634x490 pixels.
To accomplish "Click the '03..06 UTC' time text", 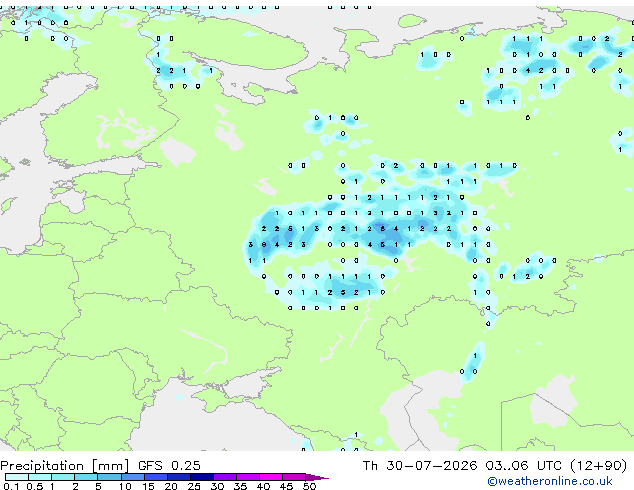I will [x=524, y=466].
